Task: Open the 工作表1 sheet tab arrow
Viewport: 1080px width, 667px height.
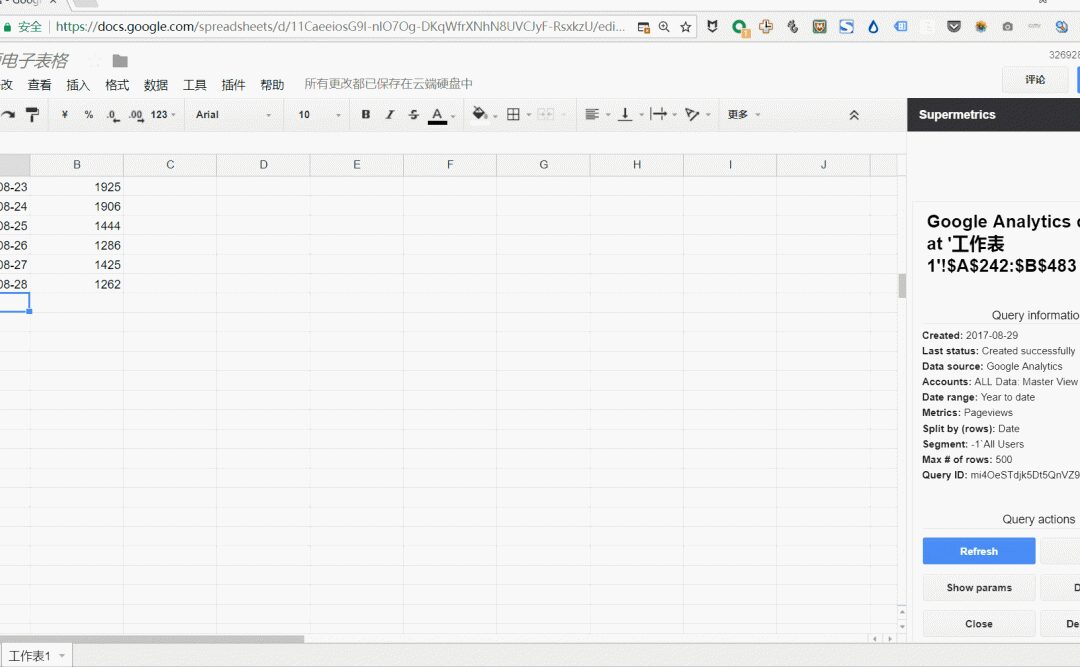Action: pos(62,655)
